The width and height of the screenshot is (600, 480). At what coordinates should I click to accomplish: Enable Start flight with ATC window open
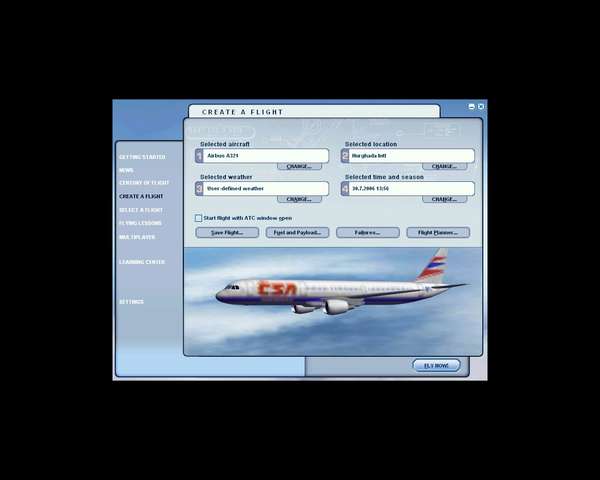click(x=198, y=218)
